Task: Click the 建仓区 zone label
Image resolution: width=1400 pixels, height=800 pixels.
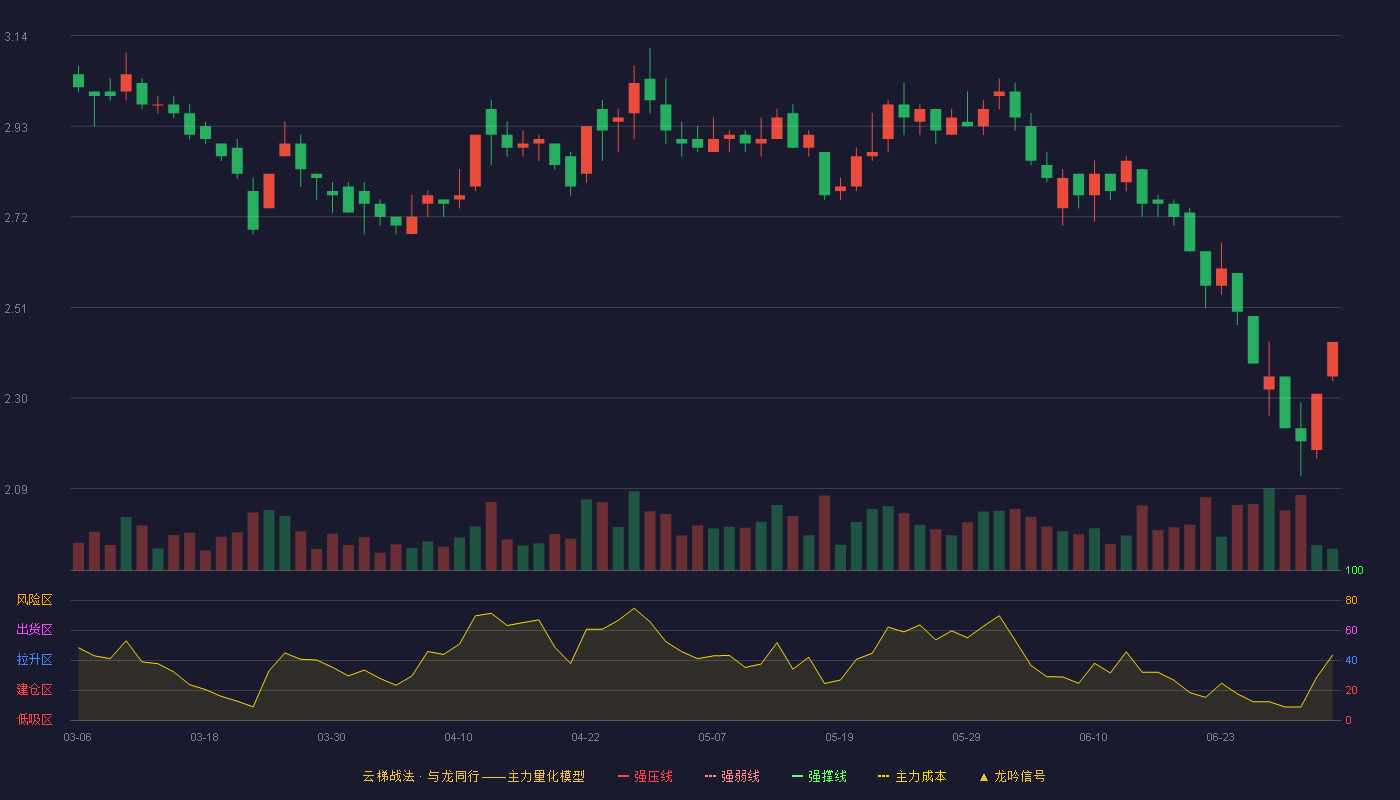Action: tap(34, 690)
